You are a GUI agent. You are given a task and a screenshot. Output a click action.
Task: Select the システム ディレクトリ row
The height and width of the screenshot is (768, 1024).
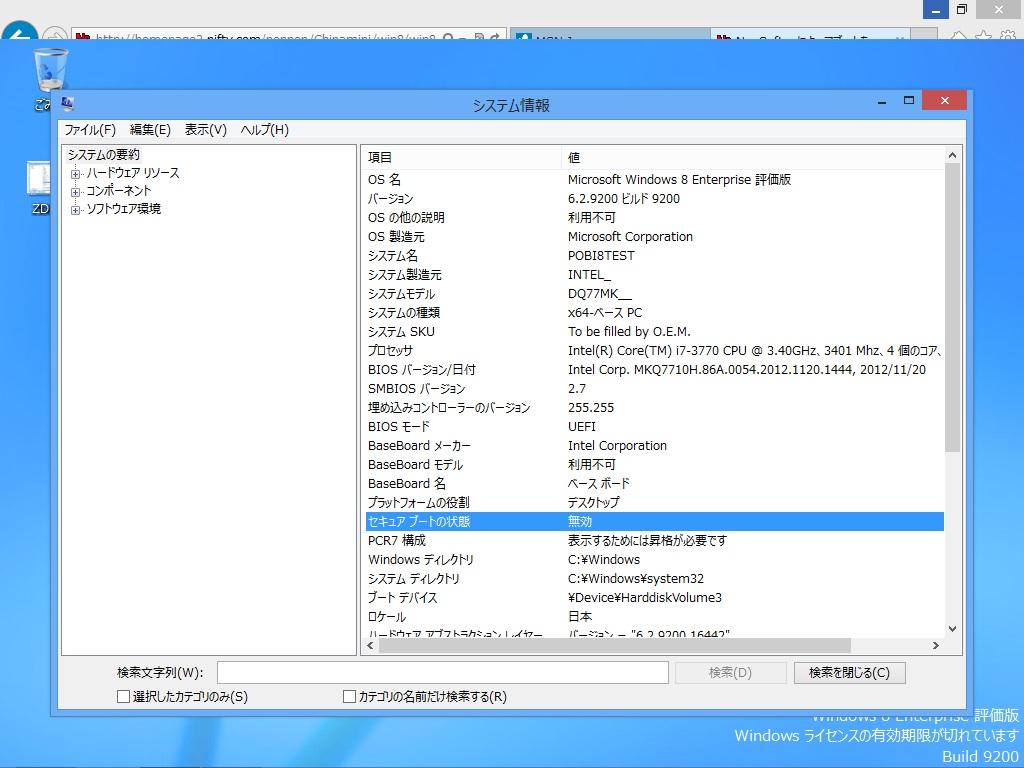click(x=653, y=579)
